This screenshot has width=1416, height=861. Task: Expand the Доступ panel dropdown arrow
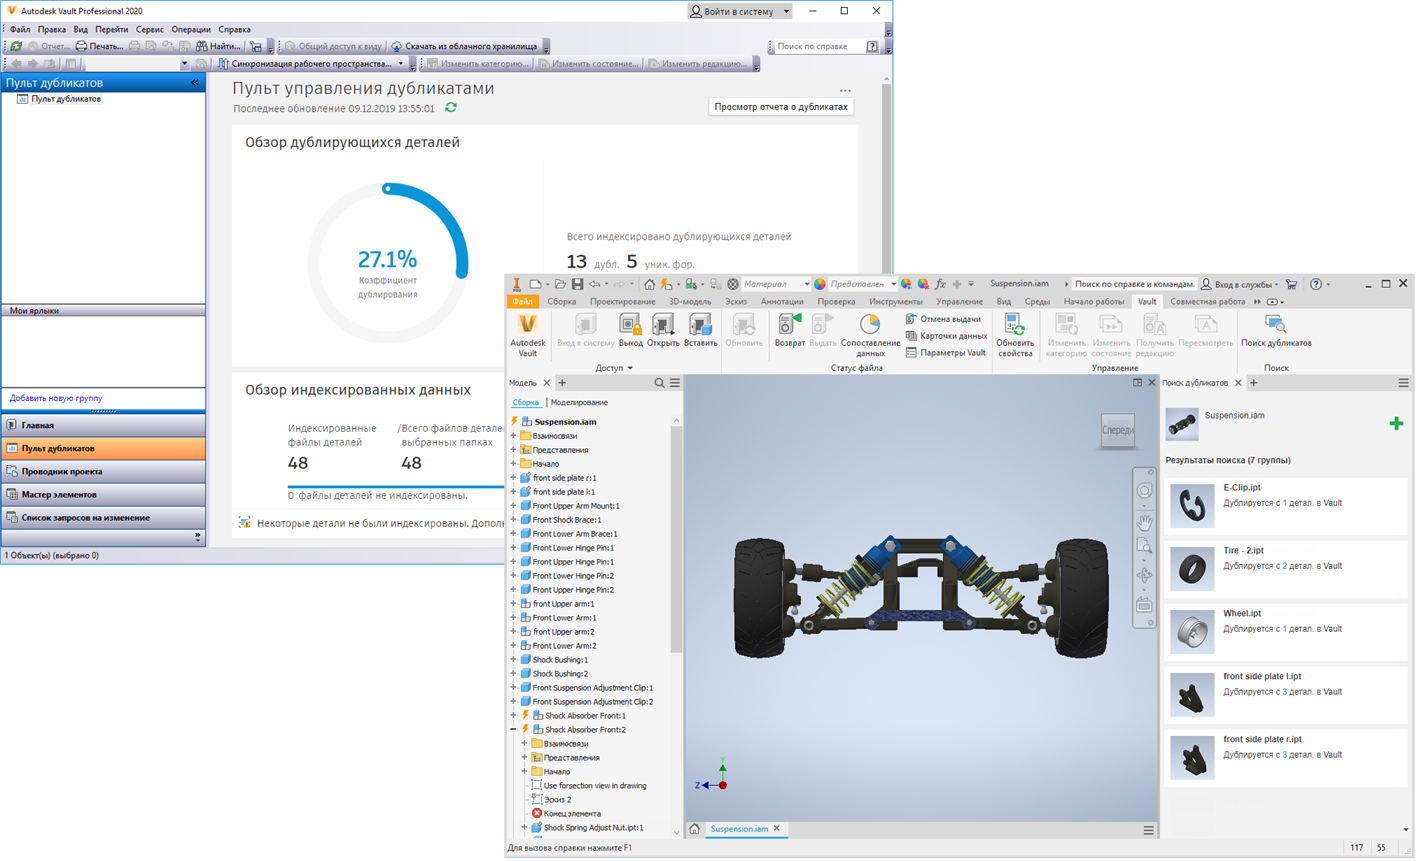[x=630, y=368]
